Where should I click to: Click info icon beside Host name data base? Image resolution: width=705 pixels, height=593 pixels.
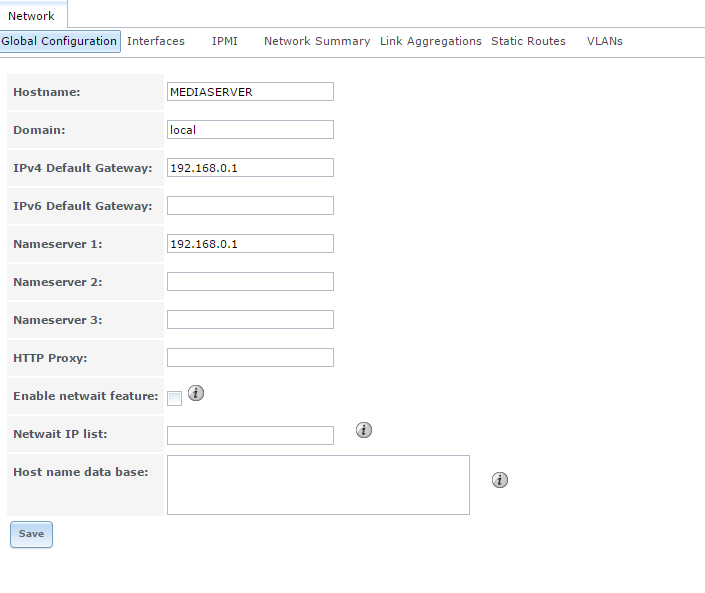point(500,480)
